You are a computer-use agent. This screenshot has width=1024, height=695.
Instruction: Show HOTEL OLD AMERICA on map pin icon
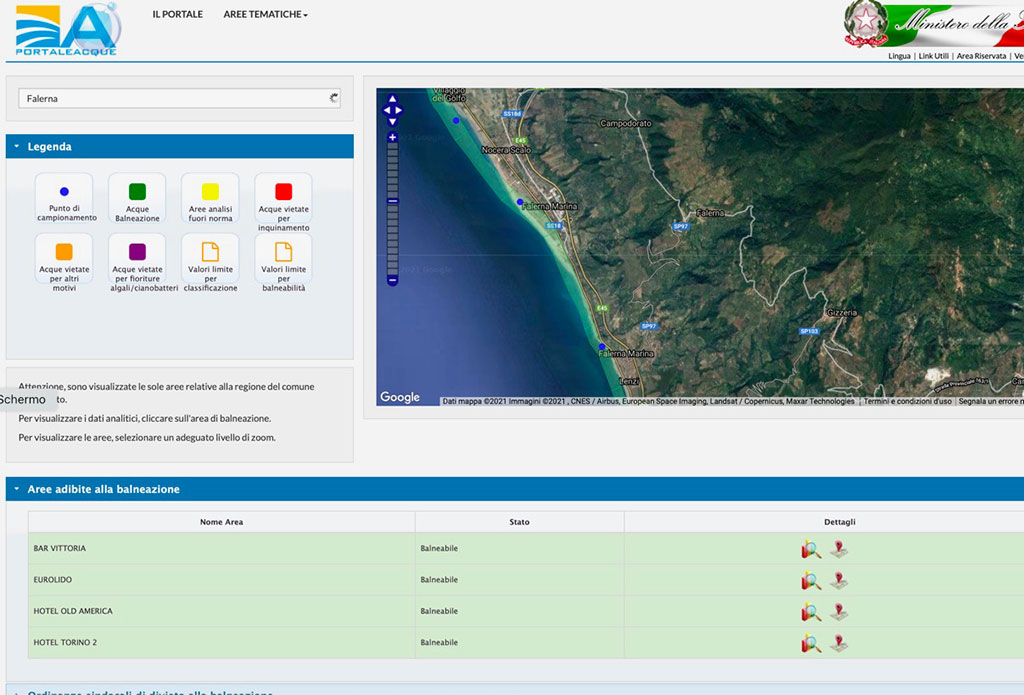839,612
